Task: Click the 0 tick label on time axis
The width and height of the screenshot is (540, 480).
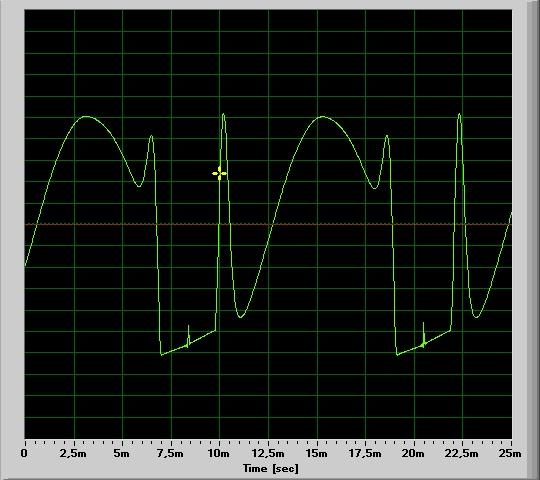Action: [24, 453]
